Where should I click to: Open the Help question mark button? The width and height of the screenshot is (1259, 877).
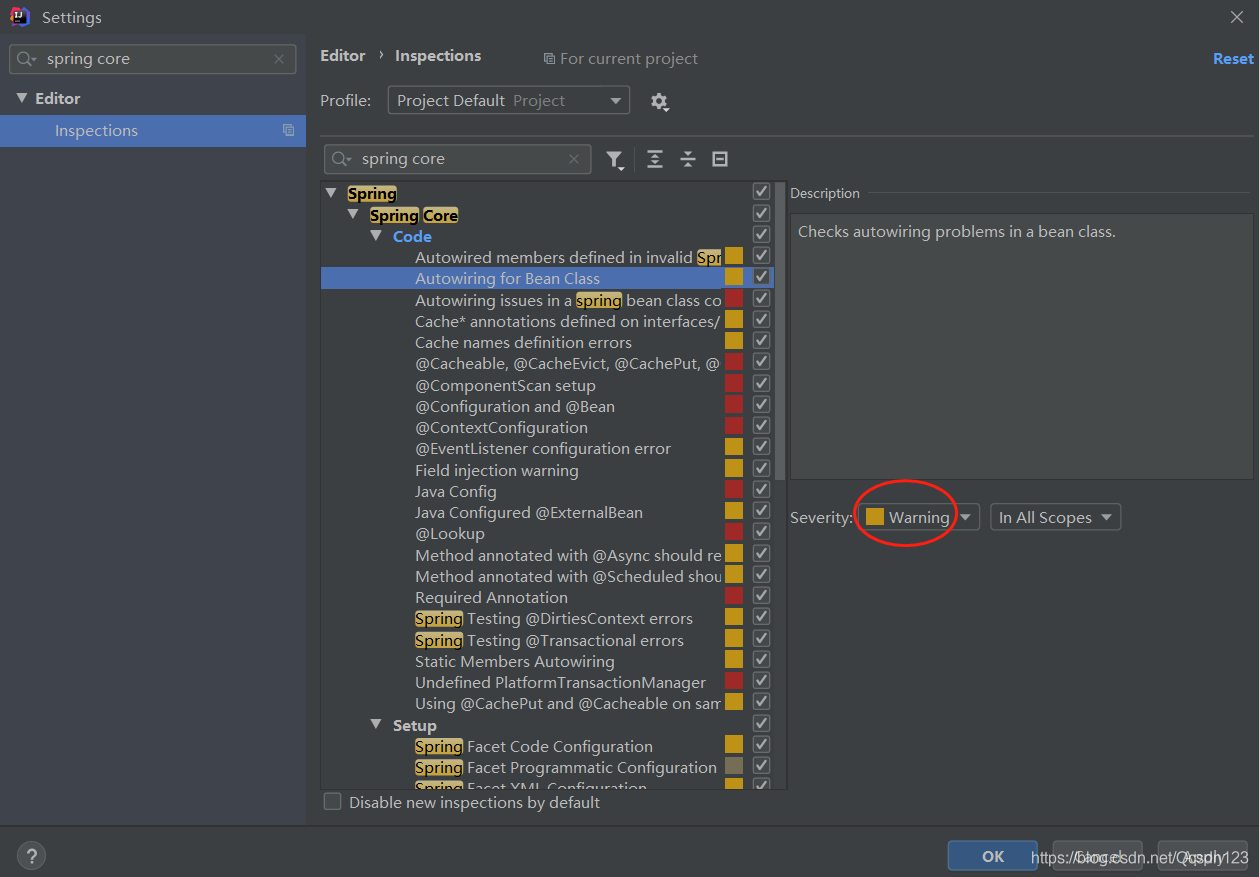(31, 856)
